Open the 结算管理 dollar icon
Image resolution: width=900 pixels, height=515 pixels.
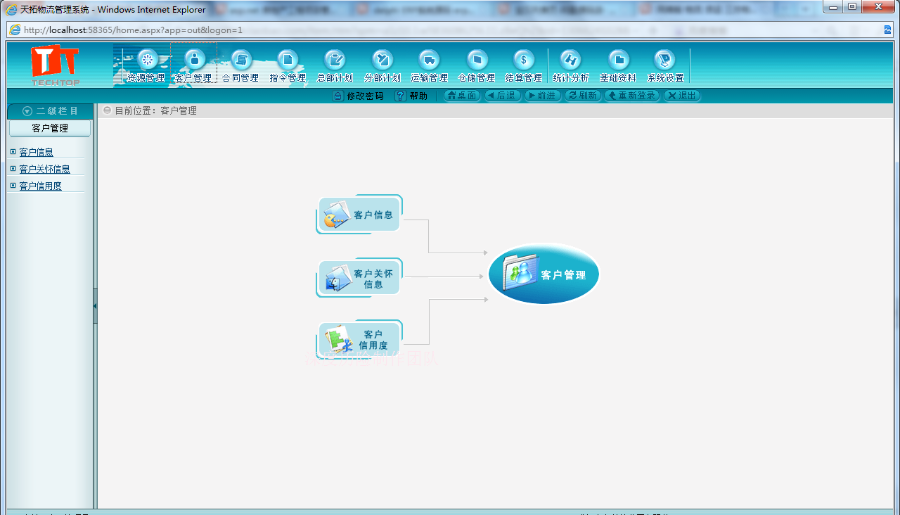click(x=523, y=60)
